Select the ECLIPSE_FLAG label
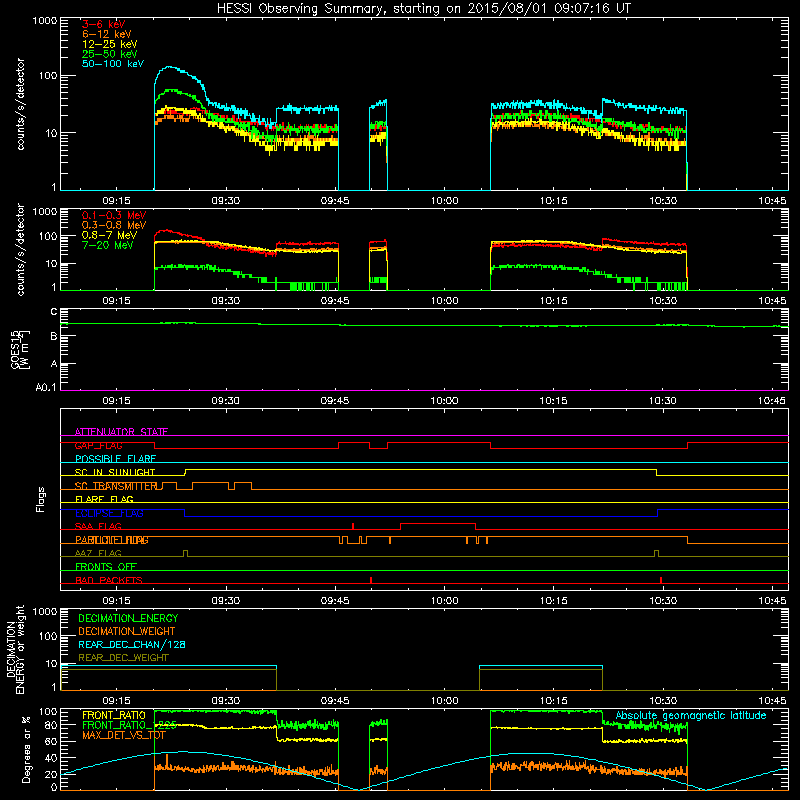800x800 pixels. coord(109,513)
